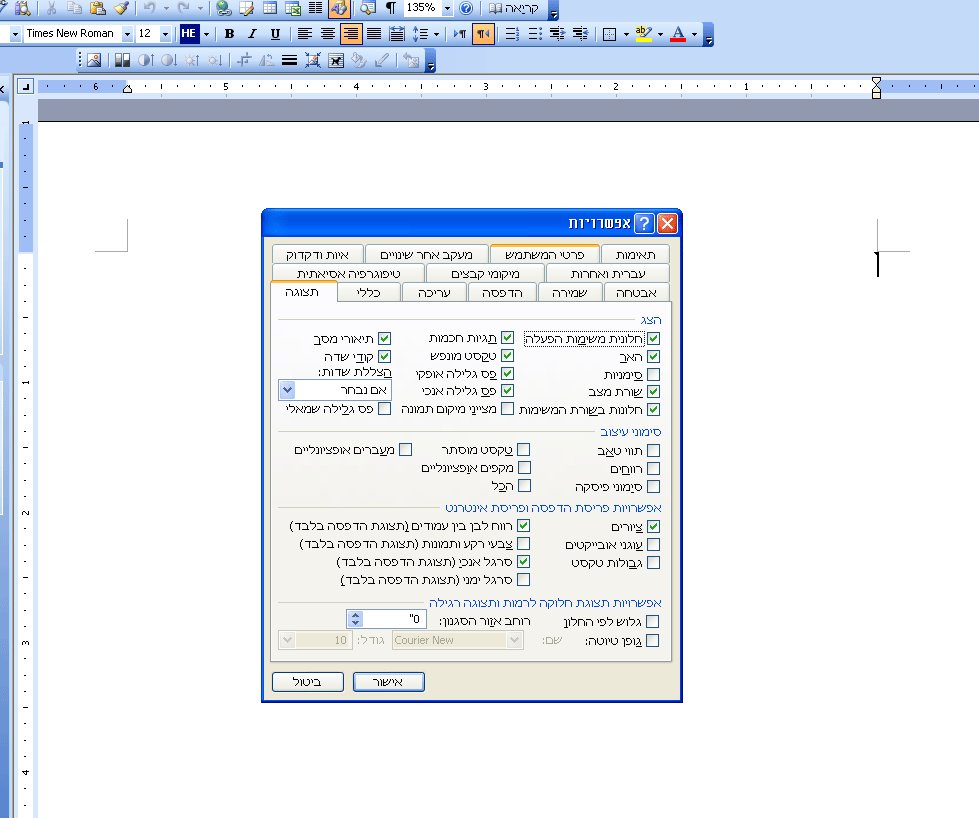This screenshot has height=818, width=979.
Task: Justify the paragraph text
Action: [374, 34]
